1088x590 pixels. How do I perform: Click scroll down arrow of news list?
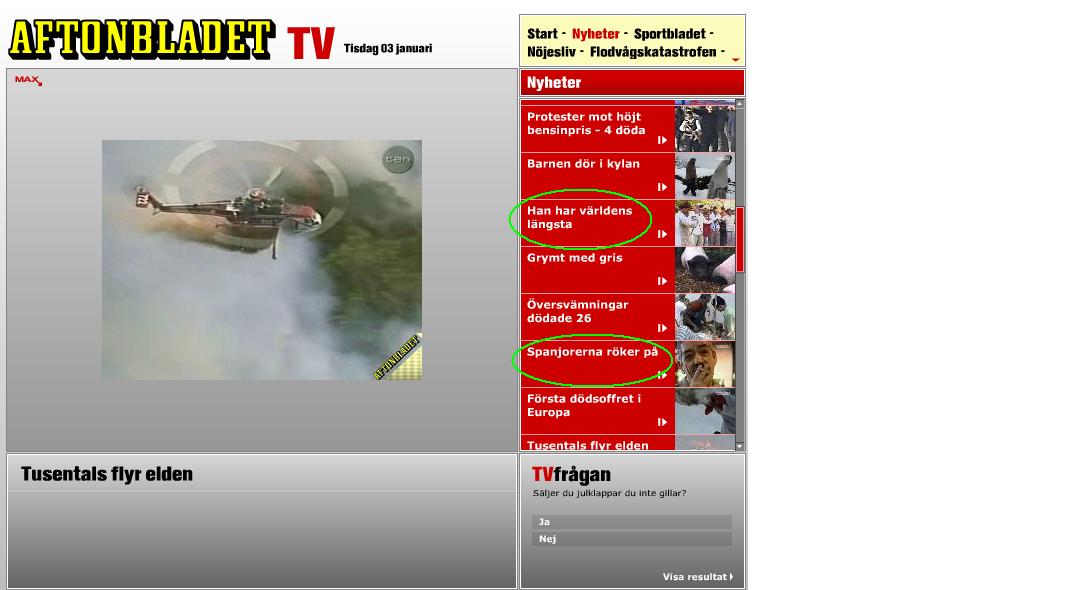coord(740,446)
